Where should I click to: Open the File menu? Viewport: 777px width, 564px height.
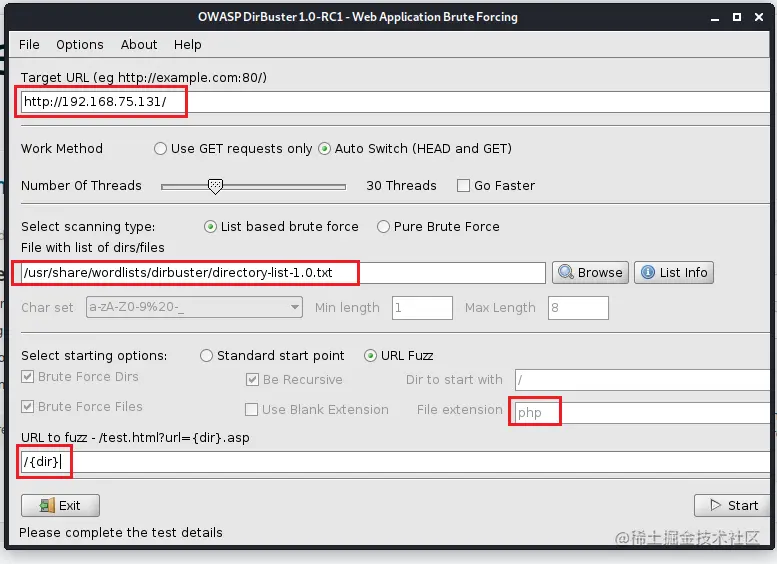point(29,45)
